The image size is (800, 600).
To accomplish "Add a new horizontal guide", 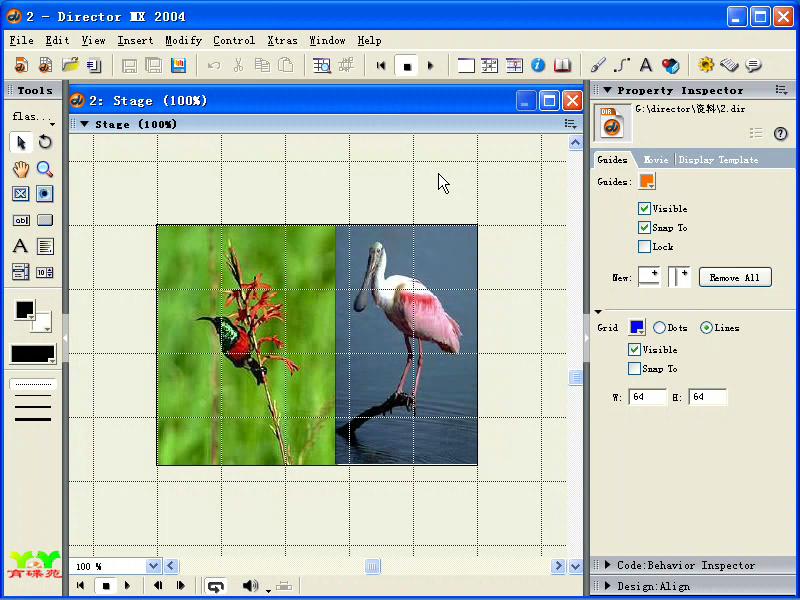I will pos(648,277).
